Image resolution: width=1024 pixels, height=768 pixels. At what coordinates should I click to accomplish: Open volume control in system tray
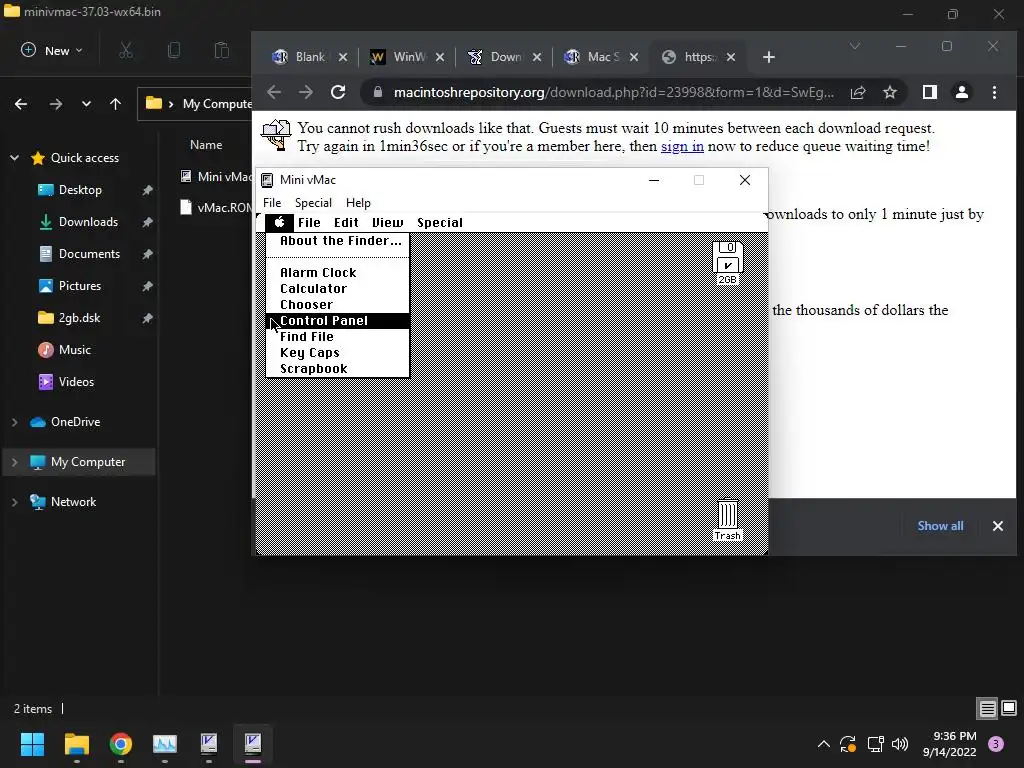click(900, 744)
